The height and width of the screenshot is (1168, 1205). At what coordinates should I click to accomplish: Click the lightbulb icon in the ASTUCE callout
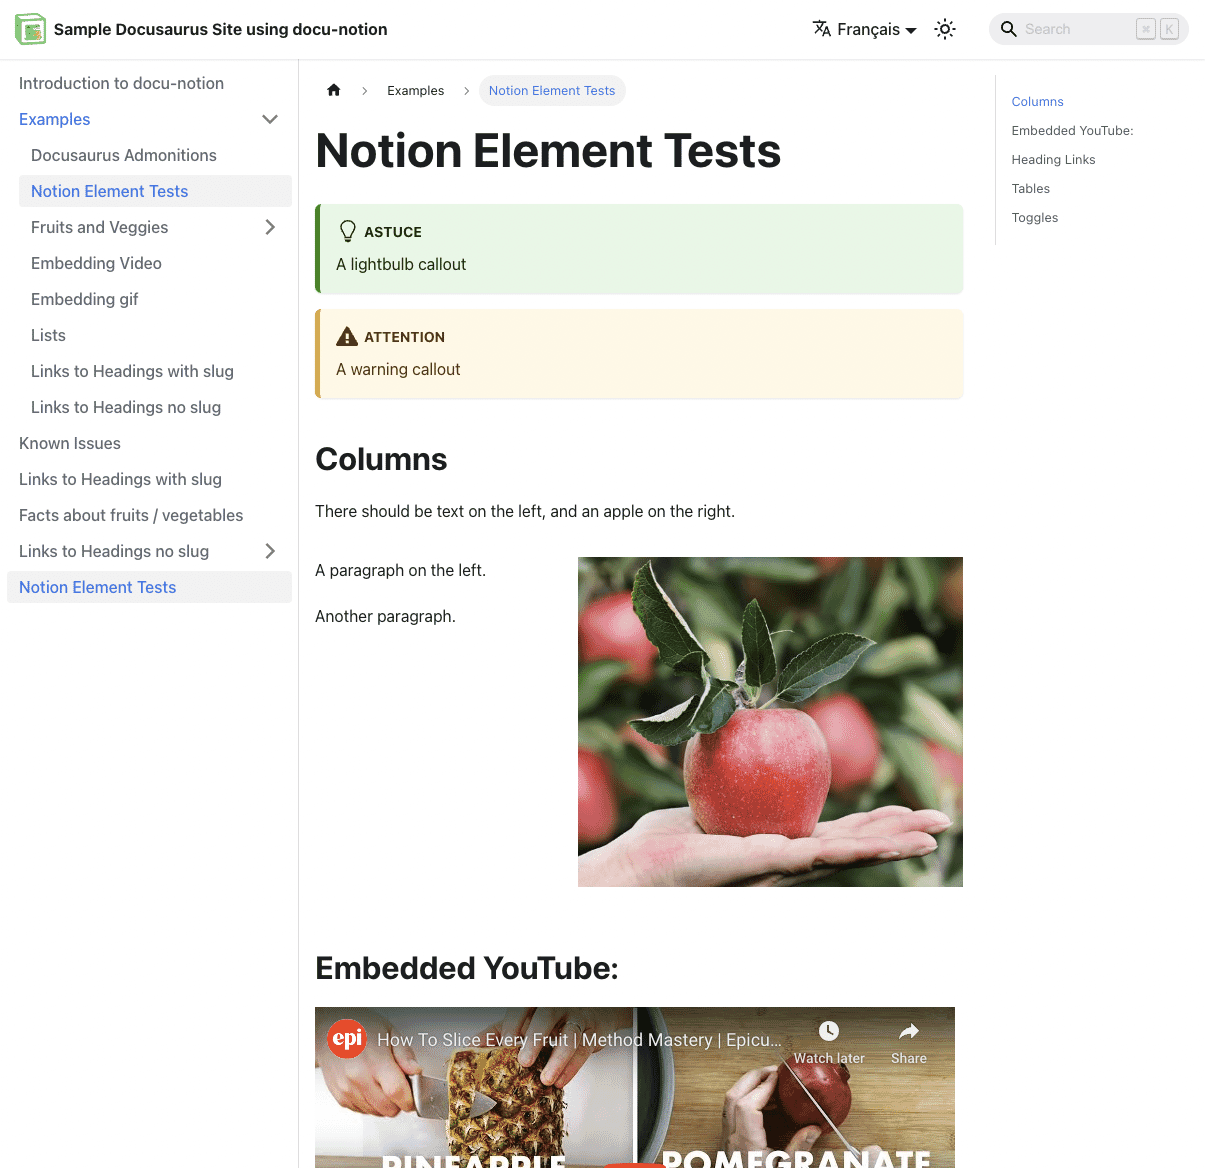point(347,230)
